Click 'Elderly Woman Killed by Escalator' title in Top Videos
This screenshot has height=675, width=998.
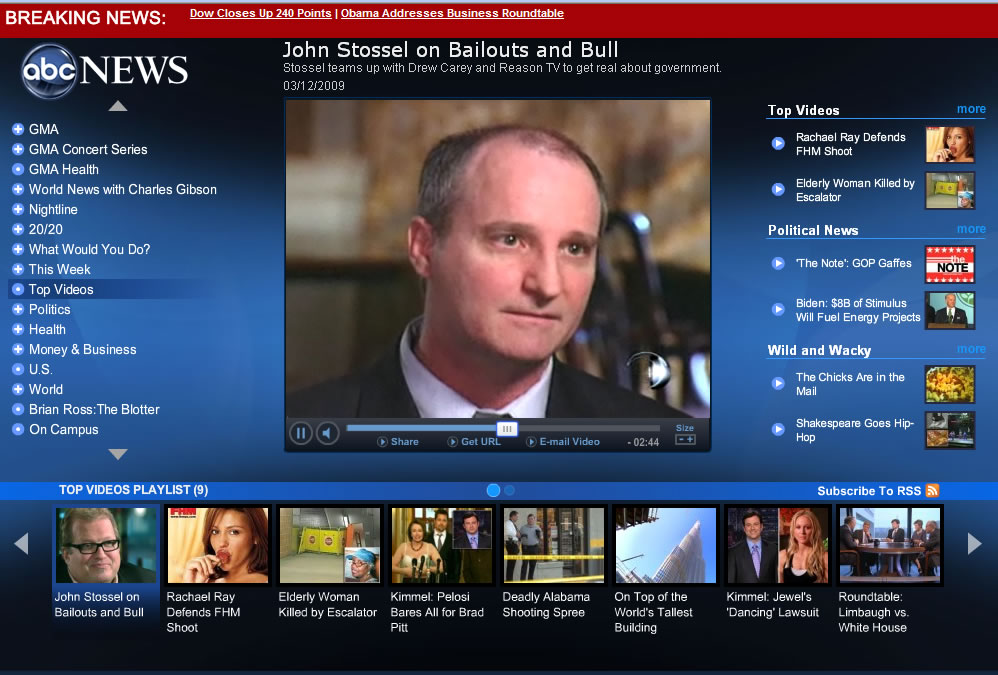pyautogui.click(x=855, y=190)
